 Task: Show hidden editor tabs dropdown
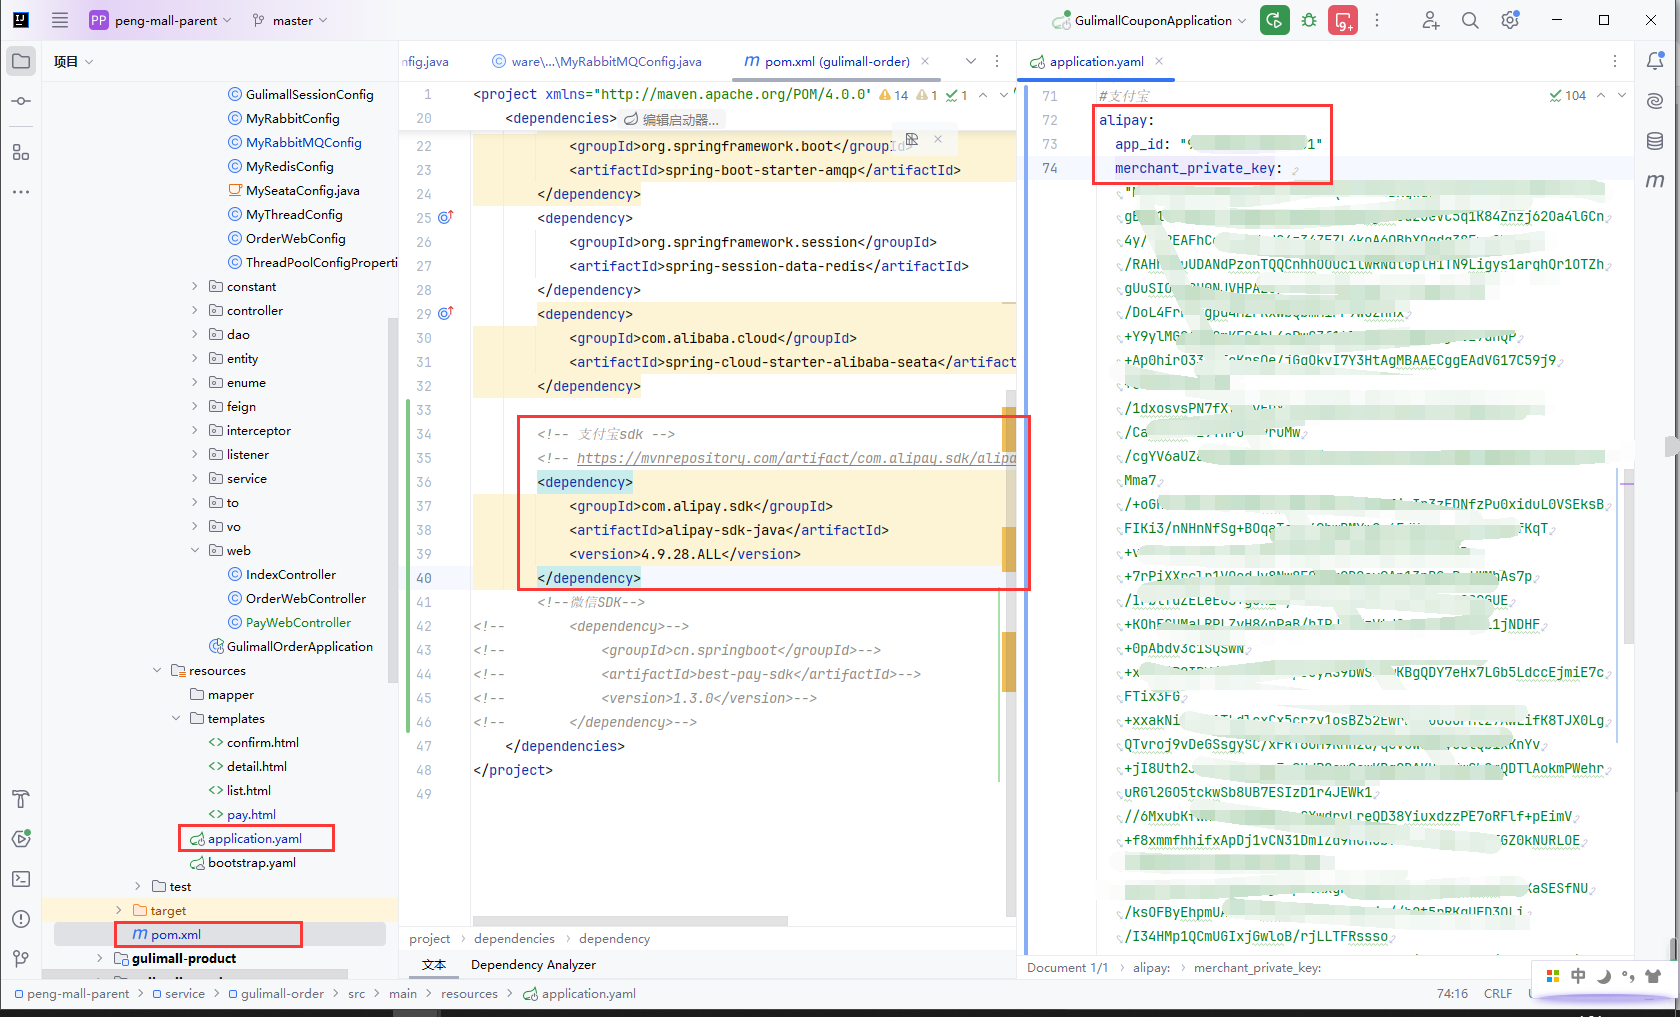970,61
